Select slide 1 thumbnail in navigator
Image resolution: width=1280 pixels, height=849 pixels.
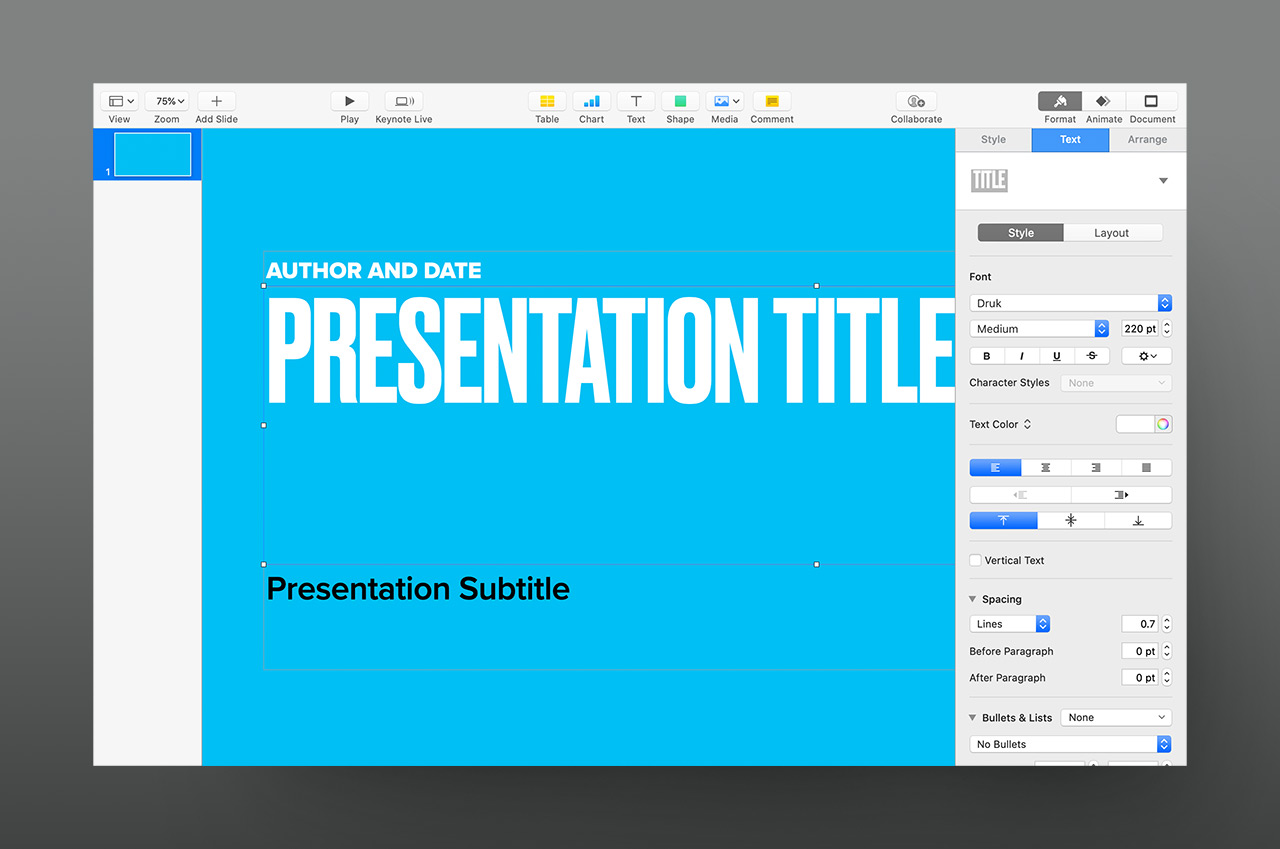click(152, 155)
